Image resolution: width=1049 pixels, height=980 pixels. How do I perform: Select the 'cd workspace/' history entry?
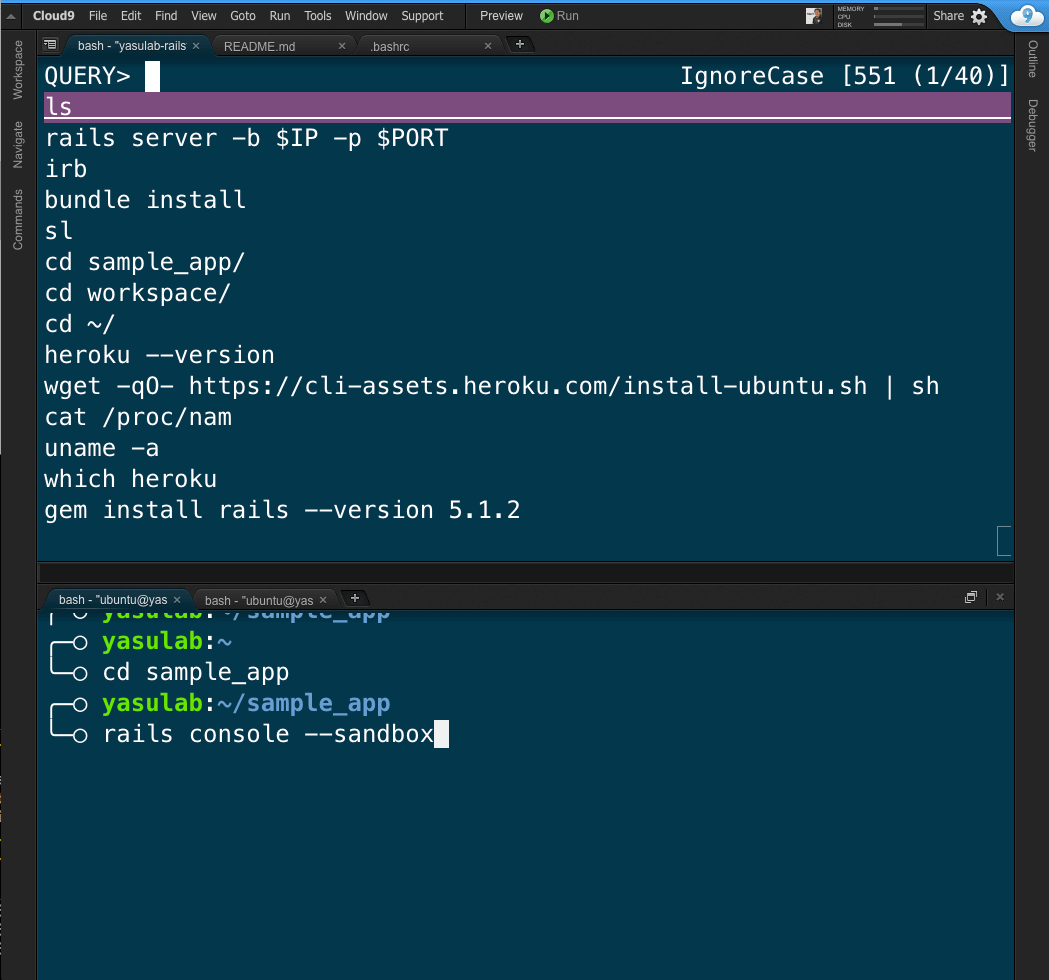pyautogui.click(x=137, y=292)
